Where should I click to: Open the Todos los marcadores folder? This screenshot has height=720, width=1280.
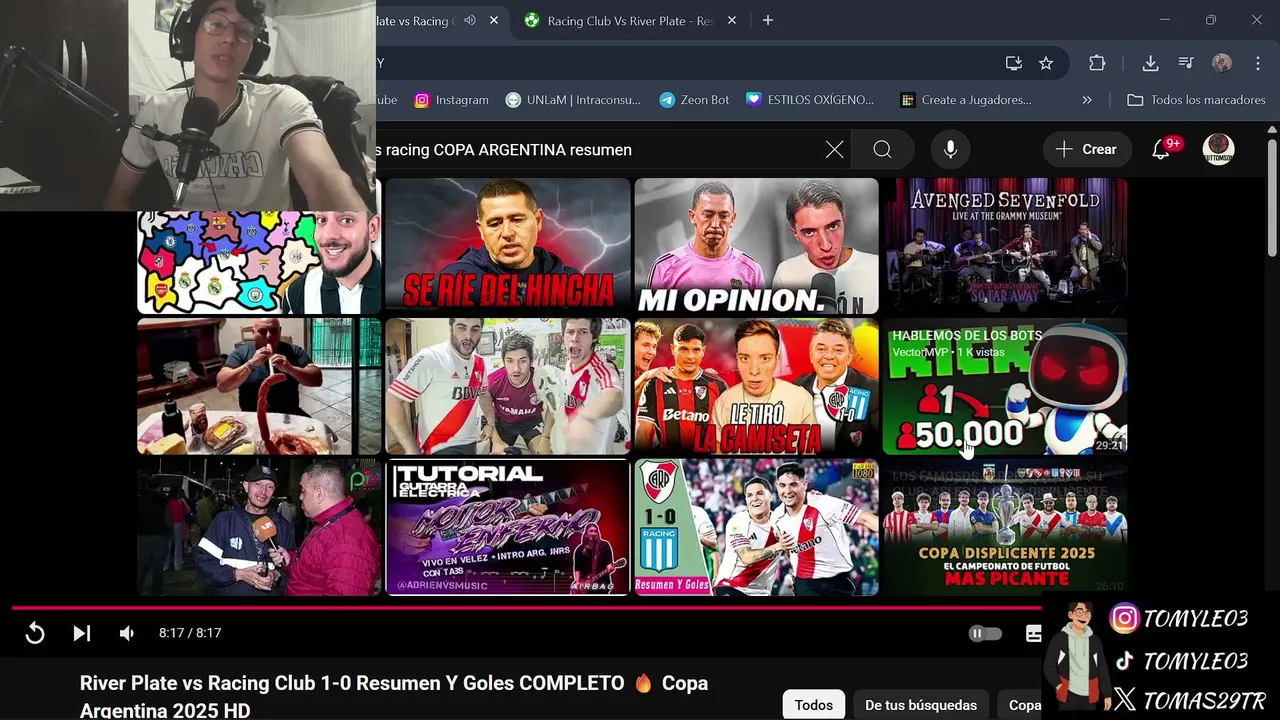click(1196, 100)
